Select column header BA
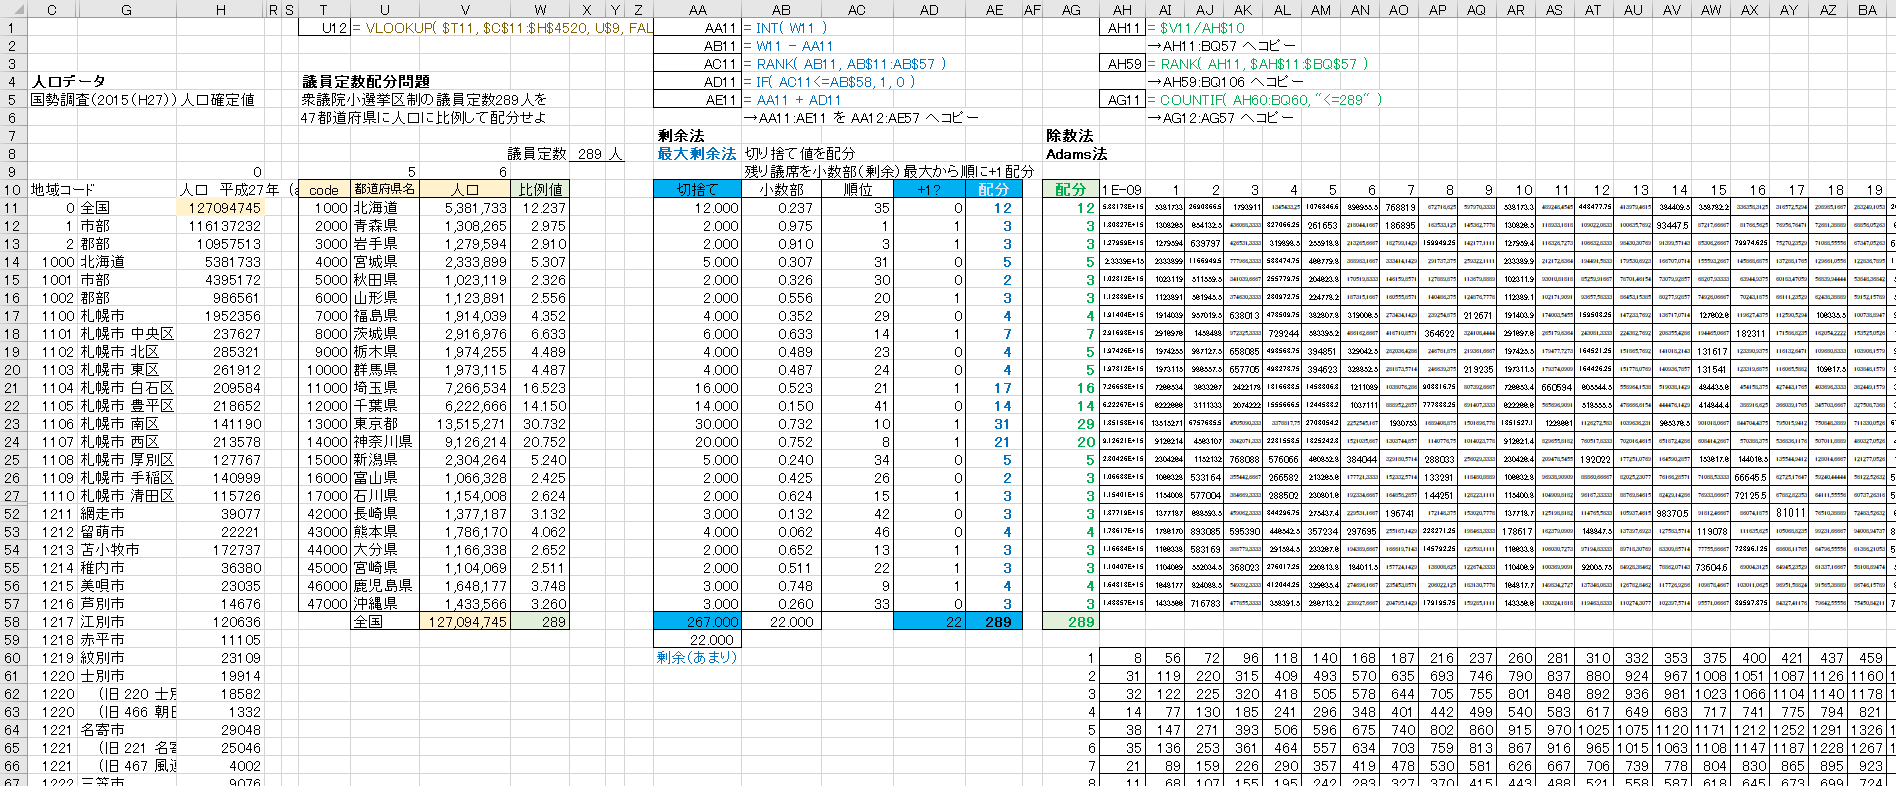Viewport: 1896px width, 786px height. tap(1867, 9)
